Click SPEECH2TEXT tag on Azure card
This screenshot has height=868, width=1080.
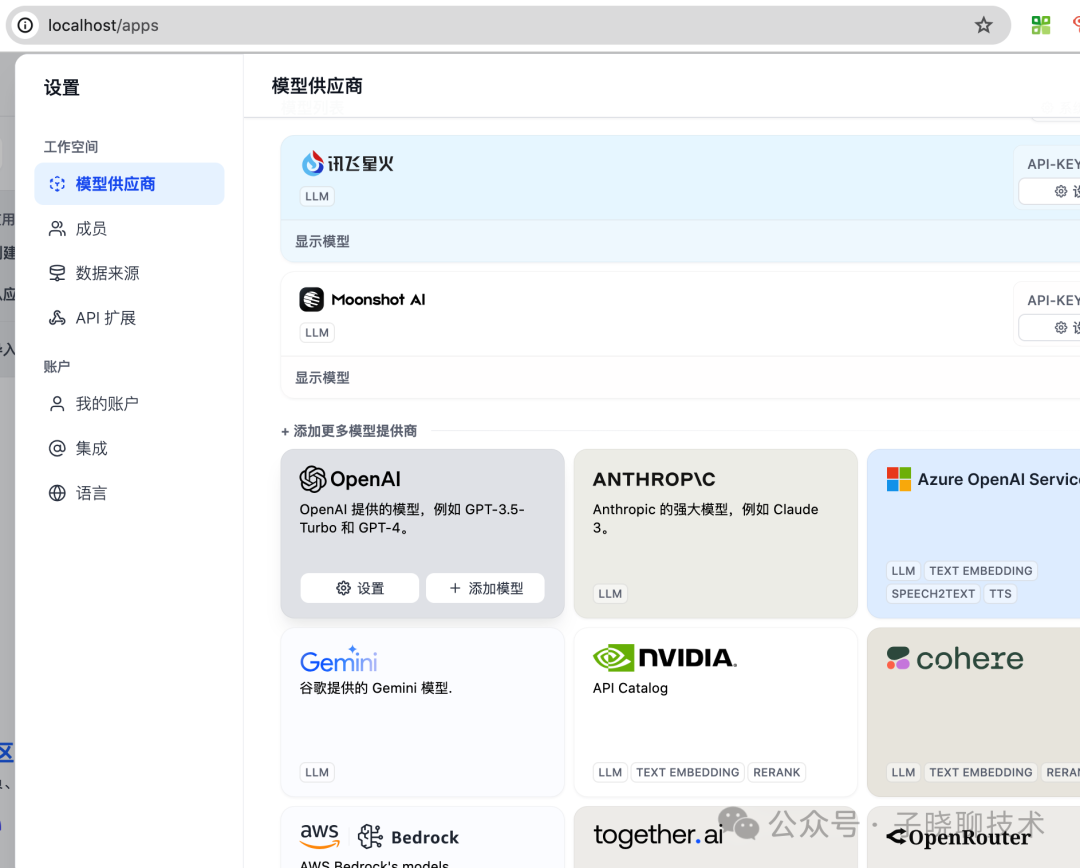tap(933, 594)
